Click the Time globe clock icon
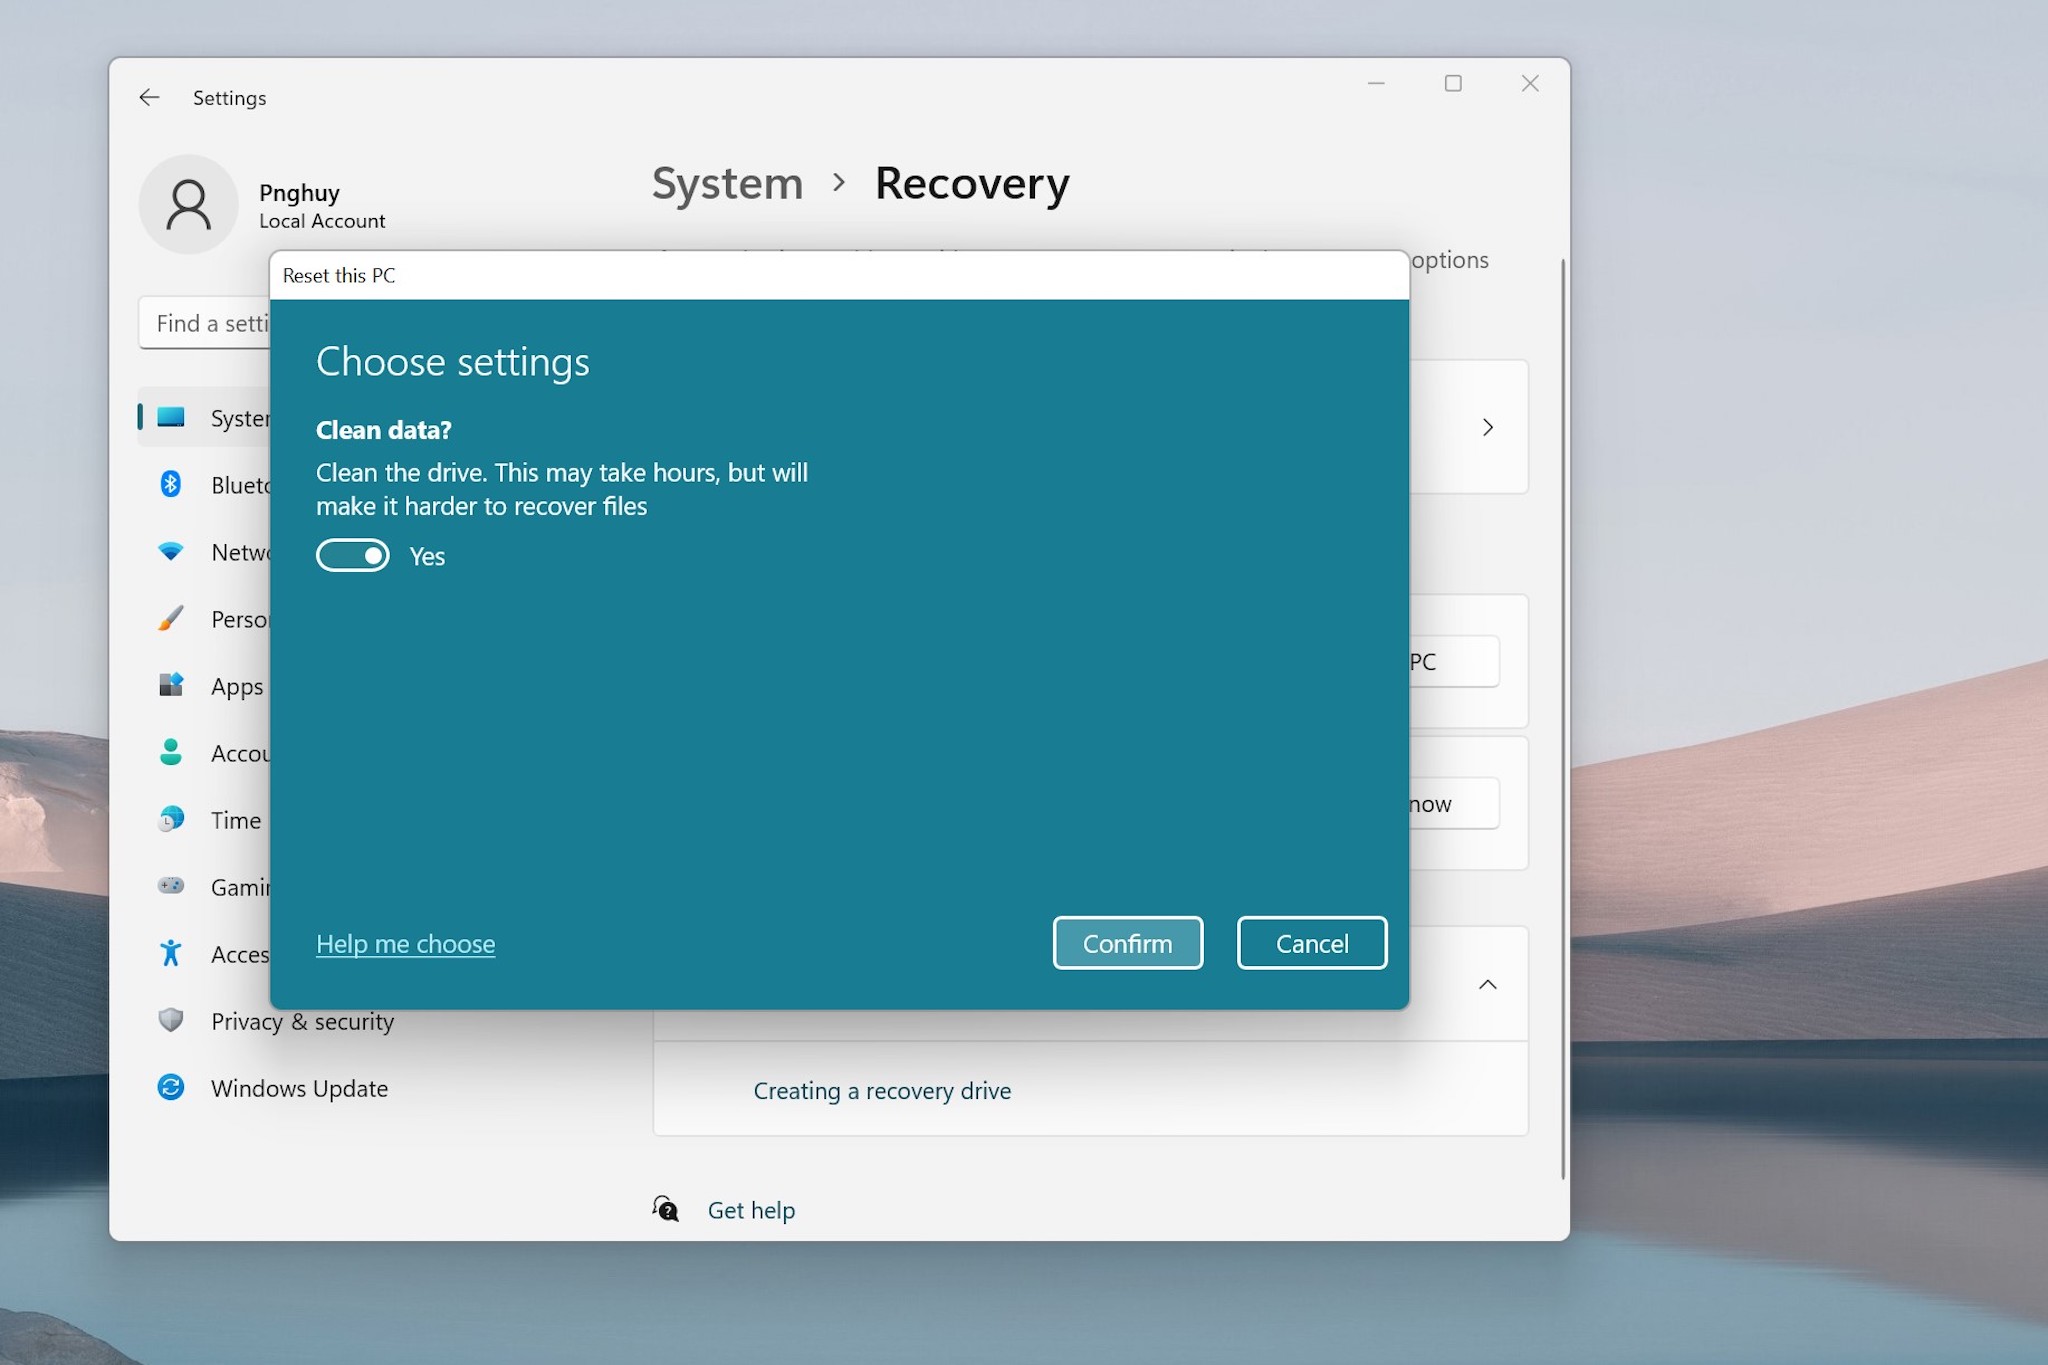This screenshot has height=1365, width=2048. click(x=171, y=819)
